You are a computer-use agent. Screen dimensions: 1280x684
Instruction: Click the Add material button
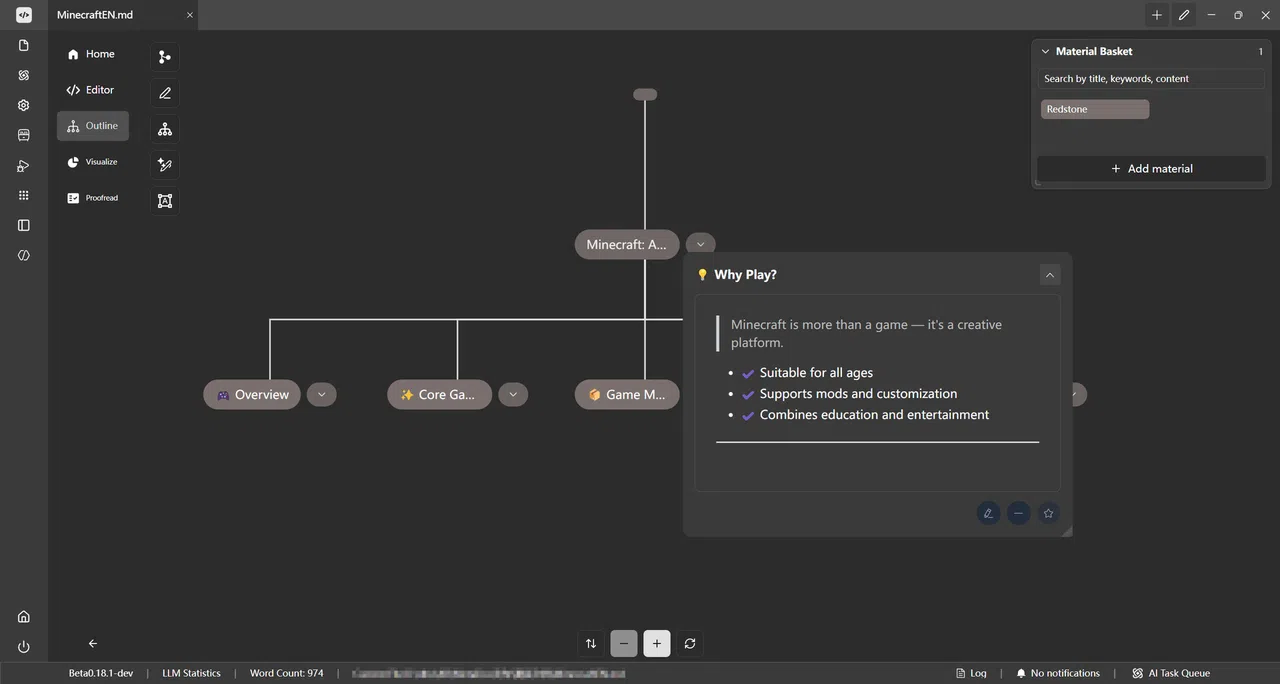1152,168
